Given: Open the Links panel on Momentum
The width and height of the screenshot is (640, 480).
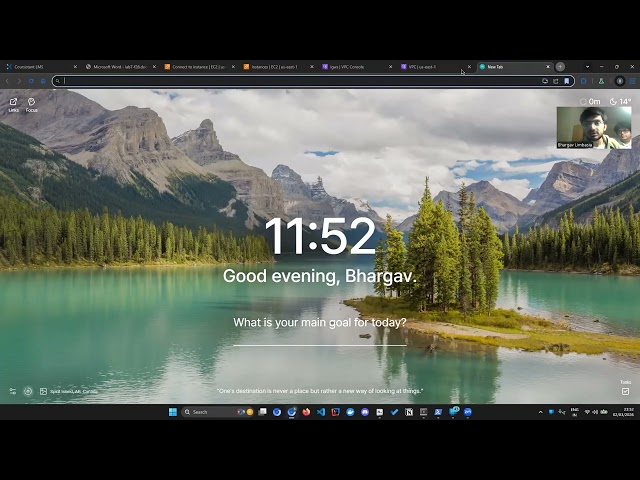Looking at the screenshot, I should point(13,105).
